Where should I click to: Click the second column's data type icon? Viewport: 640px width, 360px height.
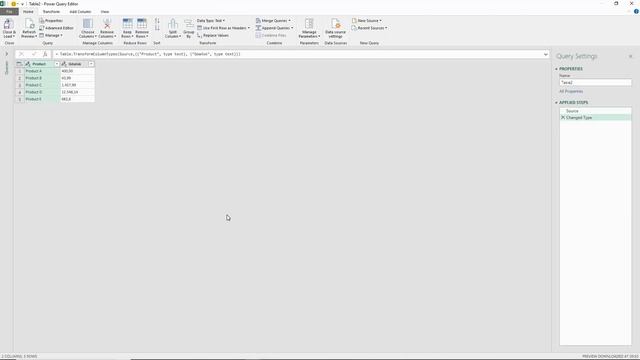(x=64, y=64)
